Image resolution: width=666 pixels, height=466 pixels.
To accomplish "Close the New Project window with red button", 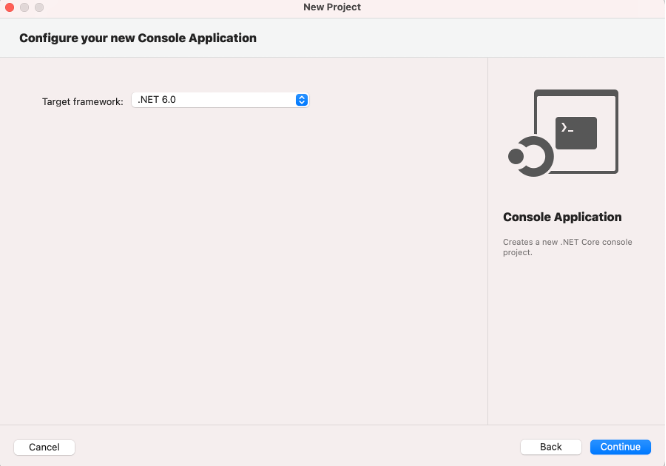I will click(9, 7).
